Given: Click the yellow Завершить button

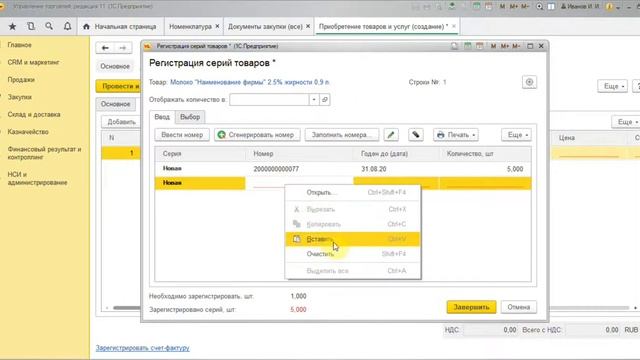Looking at the screenshot, I should (471, 307).
